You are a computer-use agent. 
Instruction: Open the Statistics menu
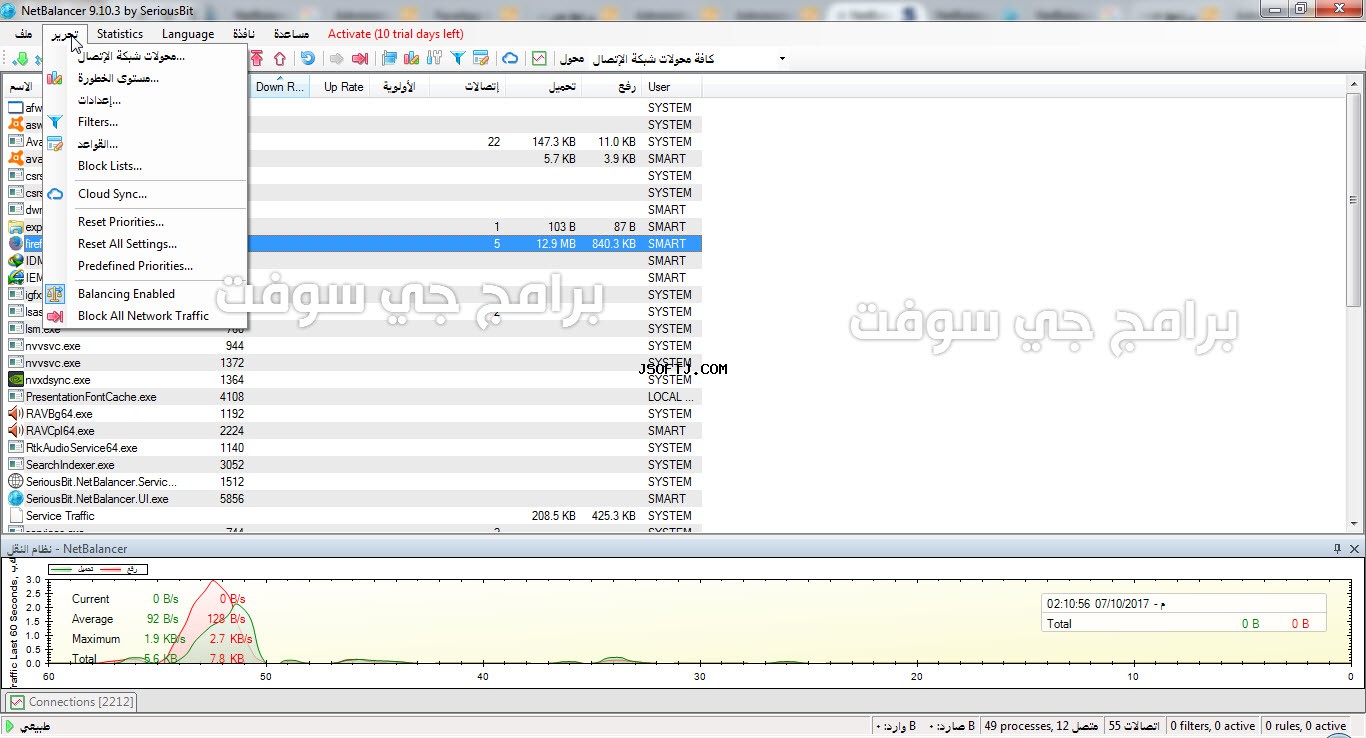[120, 34]
